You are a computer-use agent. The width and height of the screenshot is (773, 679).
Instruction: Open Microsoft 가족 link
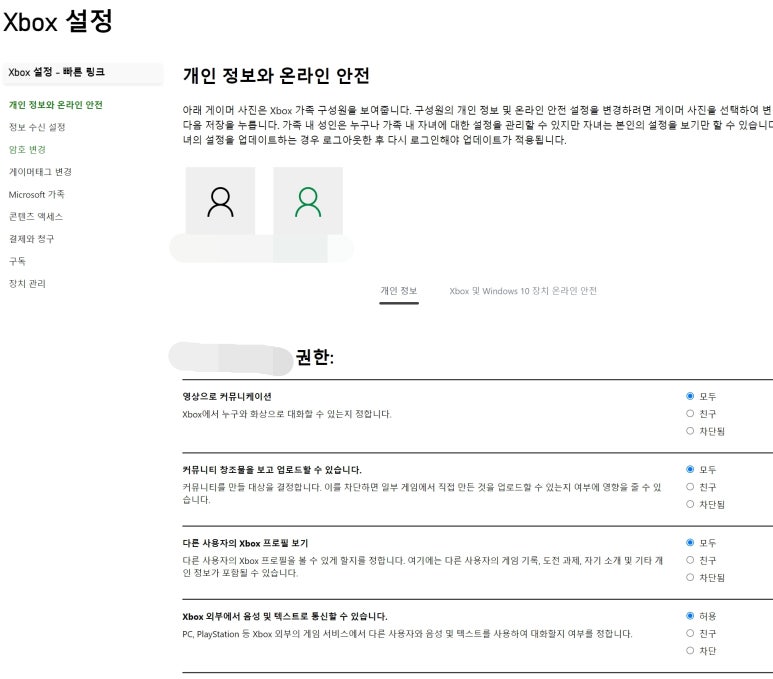36,194
